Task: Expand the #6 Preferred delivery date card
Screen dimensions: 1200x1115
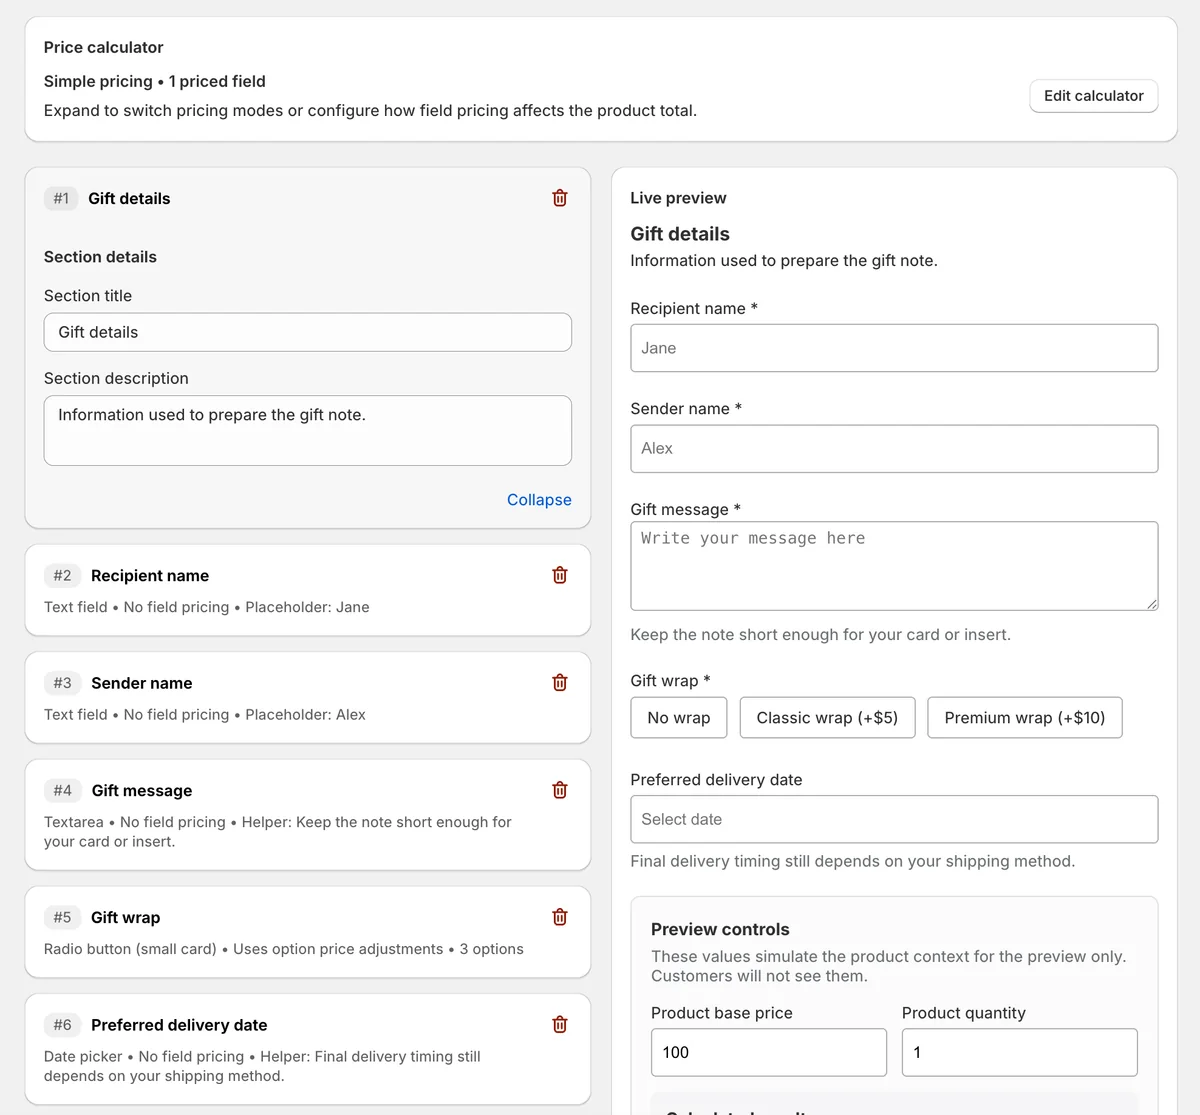Action: (x=308, y=1049)
